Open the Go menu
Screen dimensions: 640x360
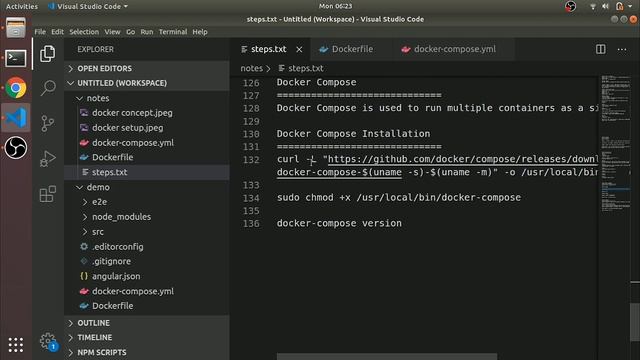pyautogui.click(x=131, y=32)
